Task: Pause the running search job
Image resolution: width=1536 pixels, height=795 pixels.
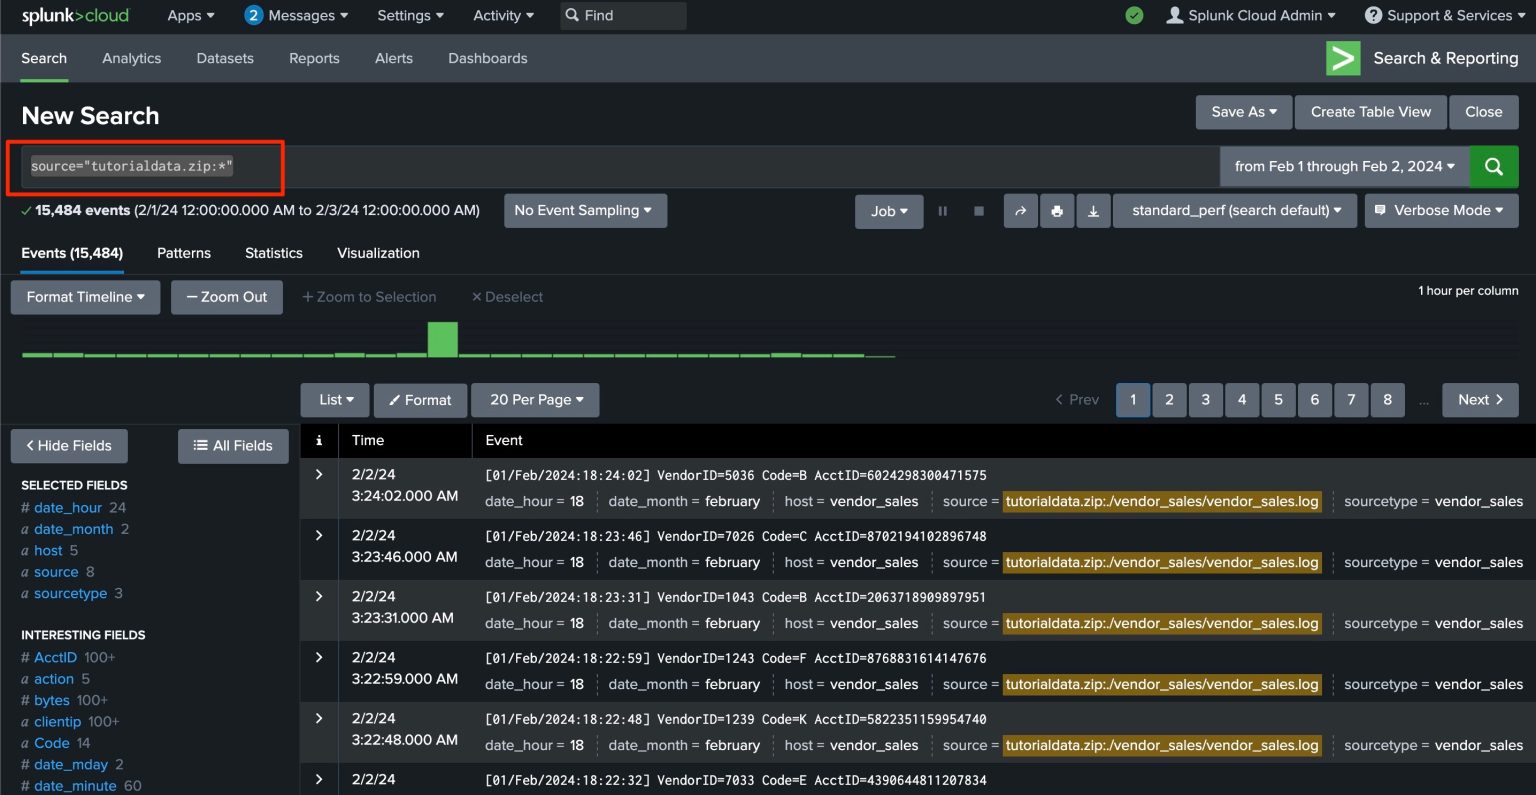Action: (x=941, y=210)
